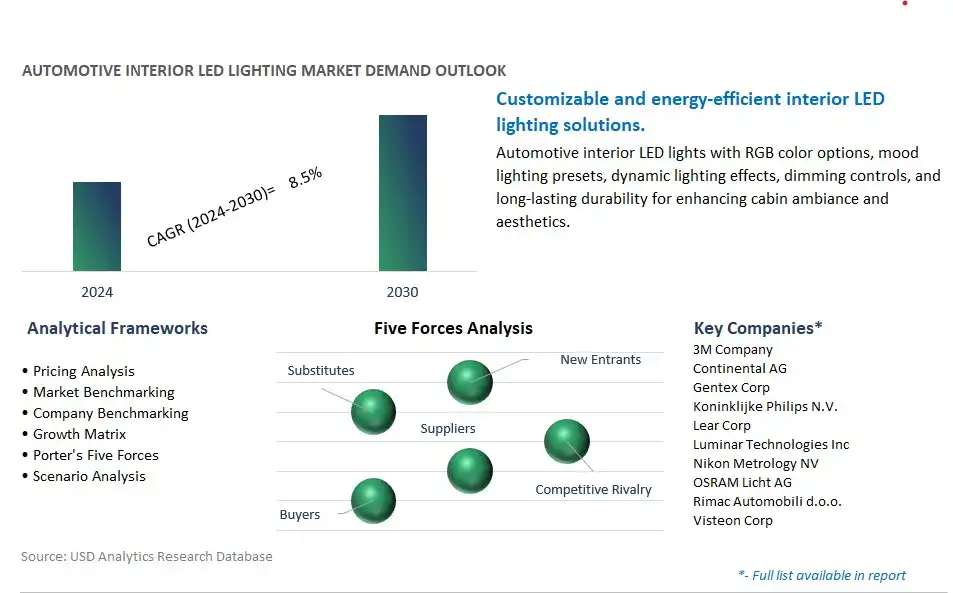Viewport: 953px width, 593px height.
Task: Select the CAGR 8.5% label
Action: (x=235, y=207)
